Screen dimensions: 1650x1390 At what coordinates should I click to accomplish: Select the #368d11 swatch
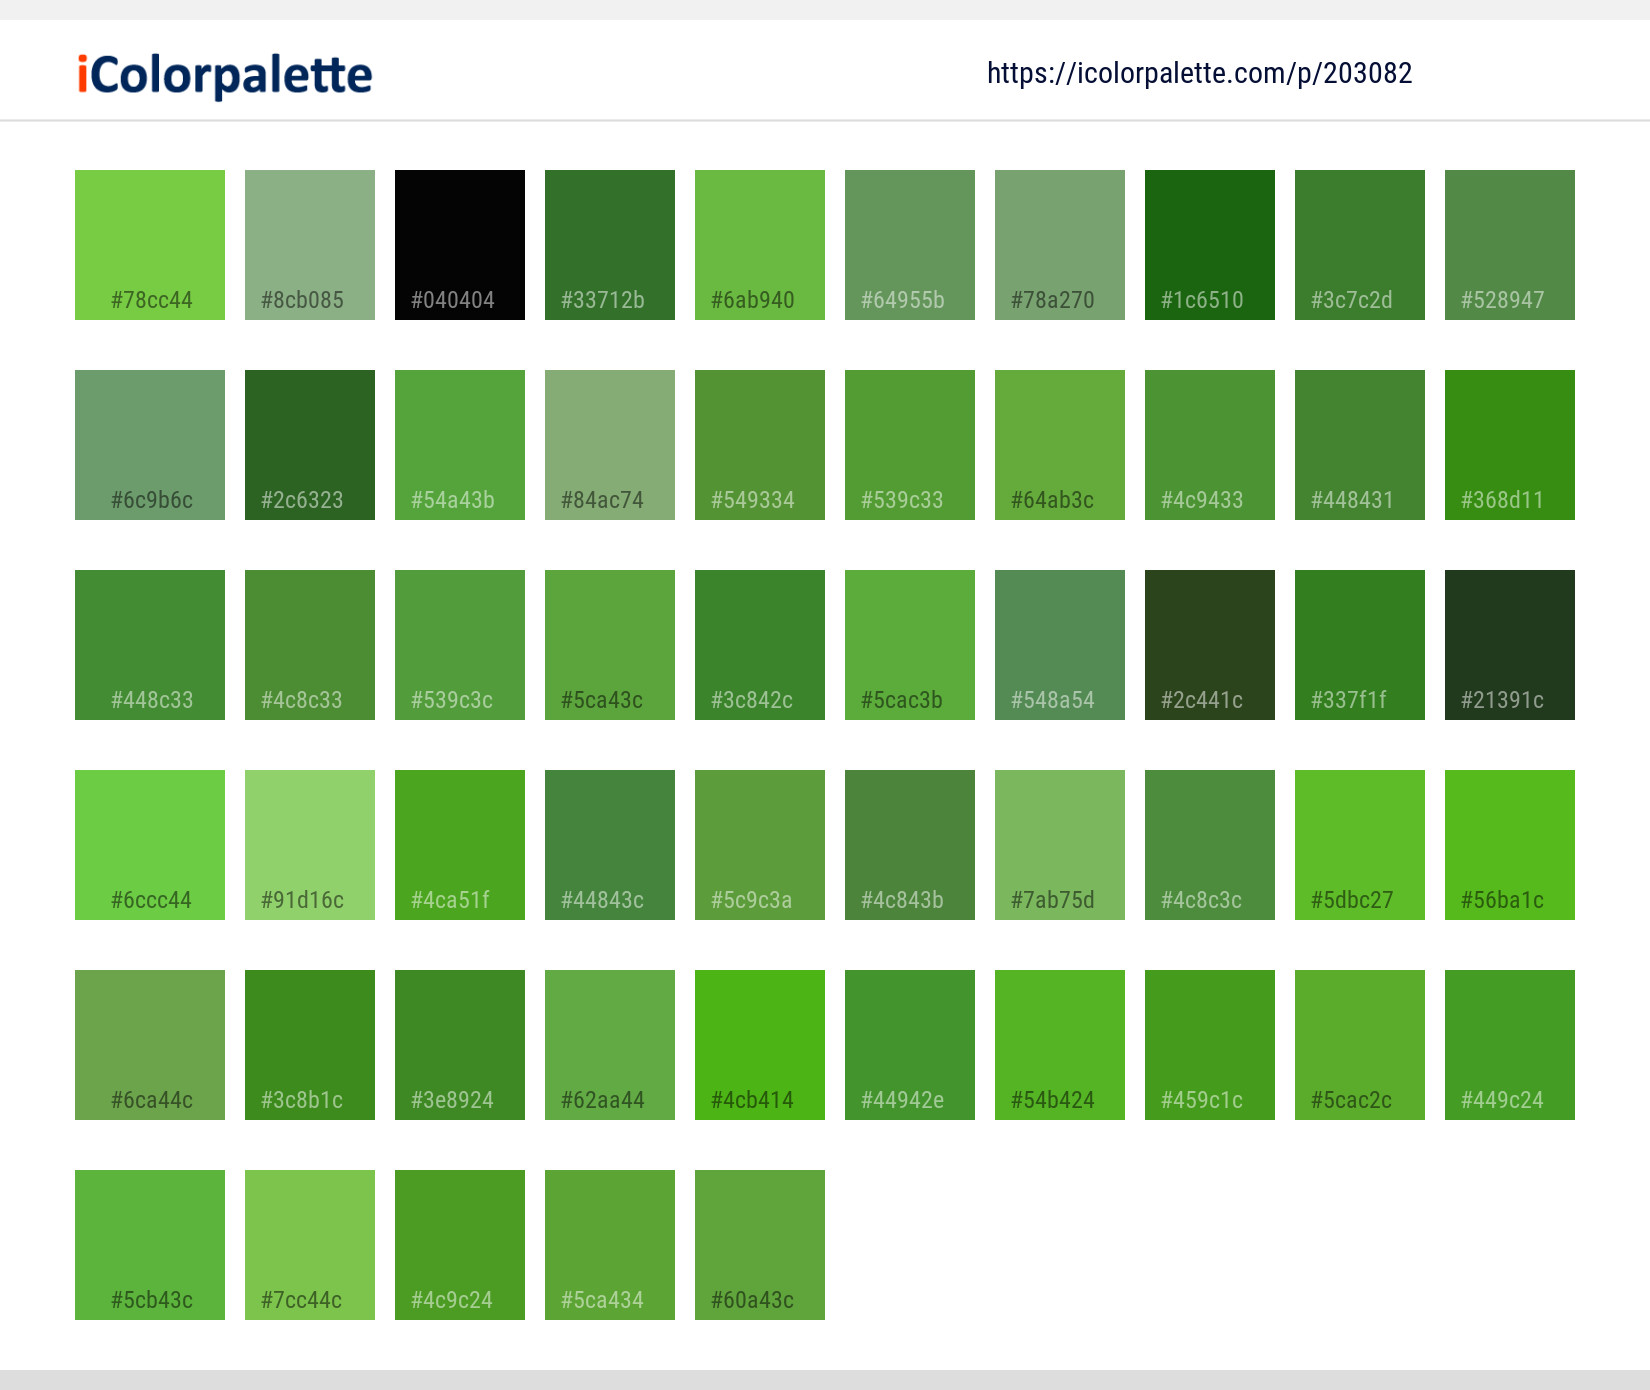[x=1509, y=444]
